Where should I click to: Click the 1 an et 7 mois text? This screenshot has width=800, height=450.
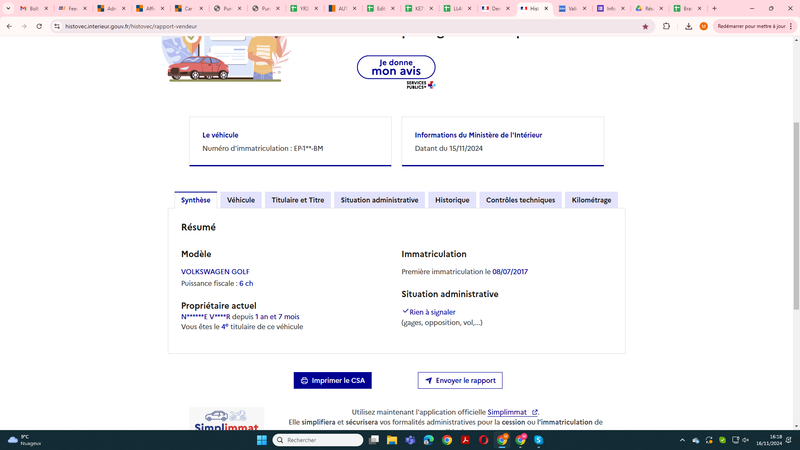[x=277, y=316]
